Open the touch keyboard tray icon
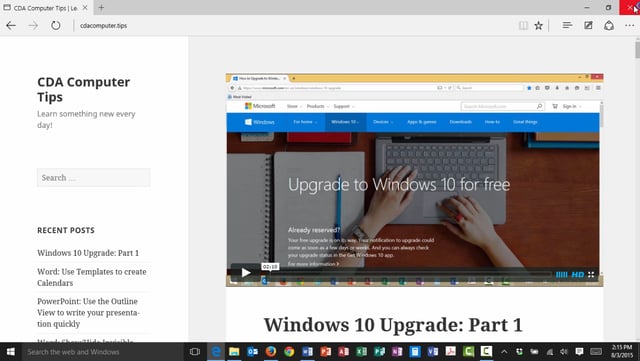The width and height of the screenshot is (640, 361). (x=596, y=352)
